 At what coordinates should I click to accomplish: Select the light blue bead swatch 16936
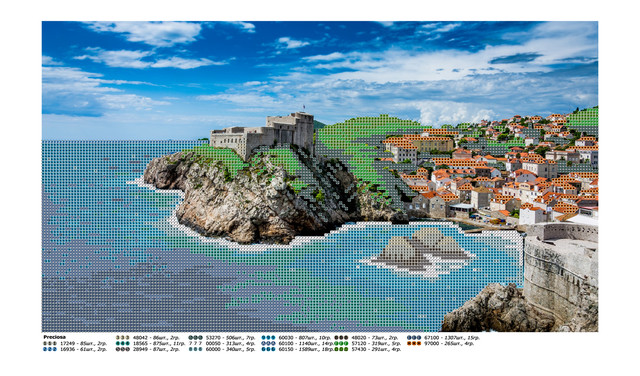[x=50, y=349]
